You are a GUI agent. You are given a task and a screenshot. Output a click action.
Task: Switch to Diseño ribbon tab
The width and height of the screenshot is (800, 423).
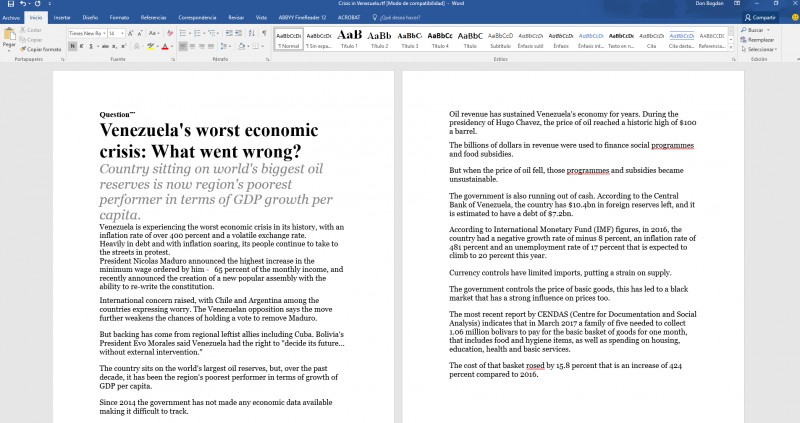[x=90, y=17]
